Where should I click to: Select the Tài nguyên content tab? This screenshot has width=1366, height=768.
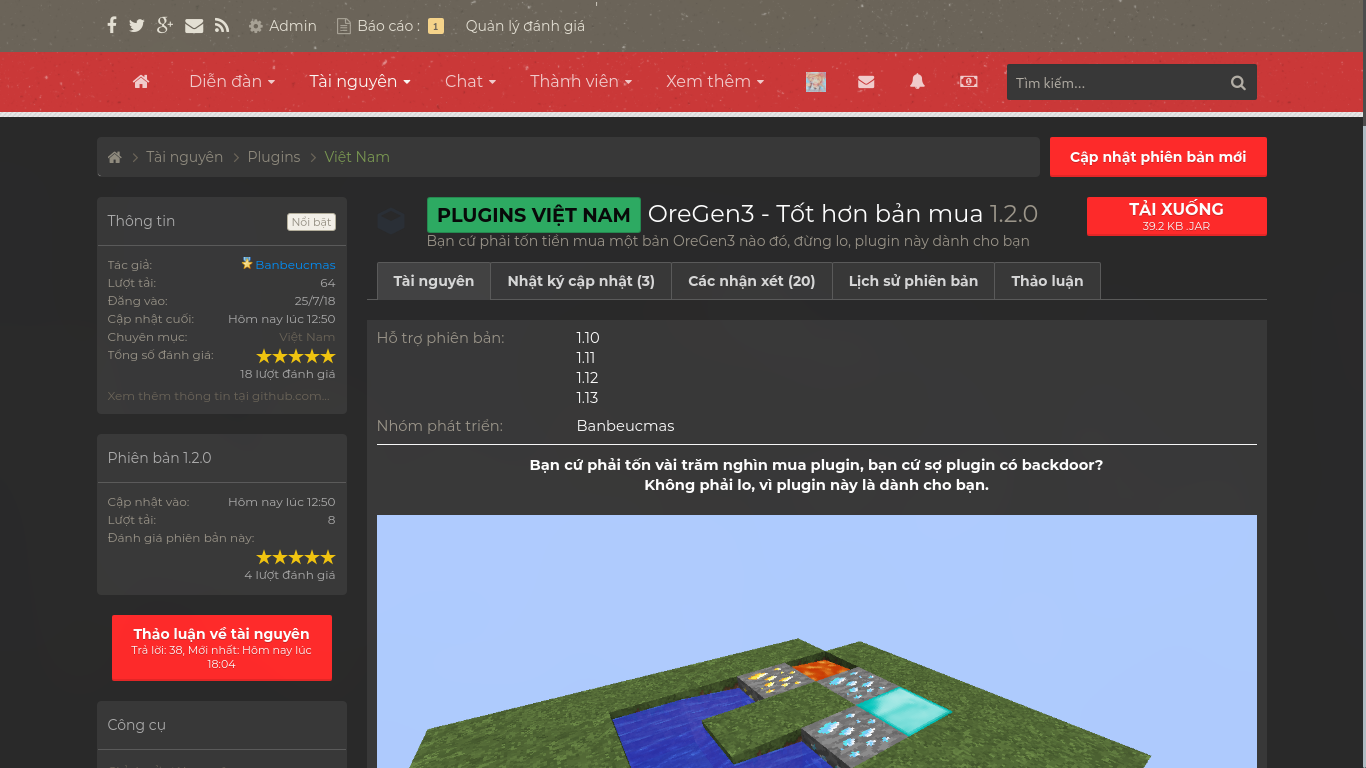click(x=434, y=281)
